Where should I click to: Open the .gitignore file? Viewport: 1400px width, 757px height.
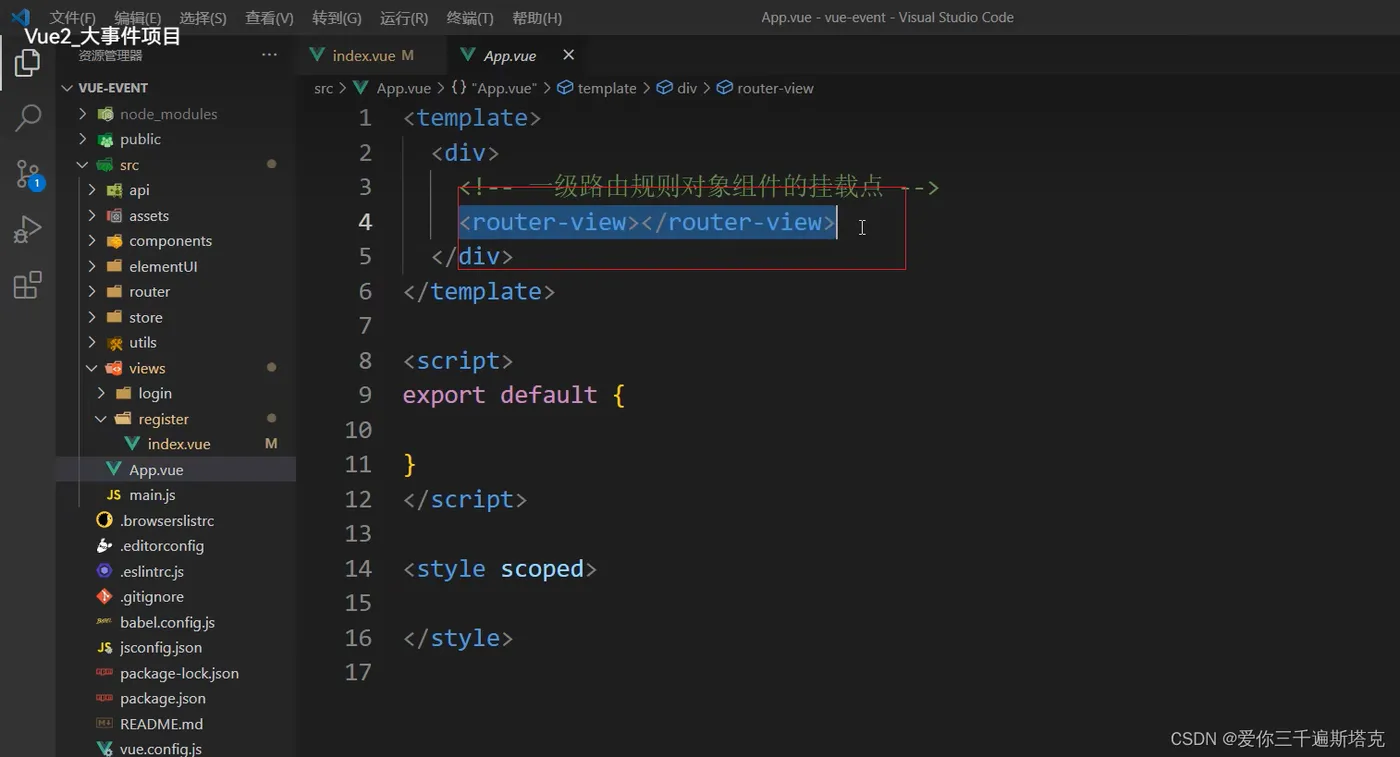(x=176, y=597)
